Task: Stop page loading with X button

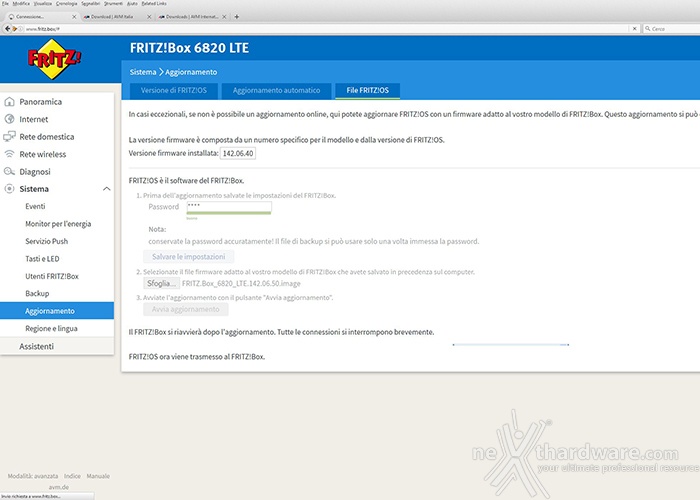Action: (634, 29)
